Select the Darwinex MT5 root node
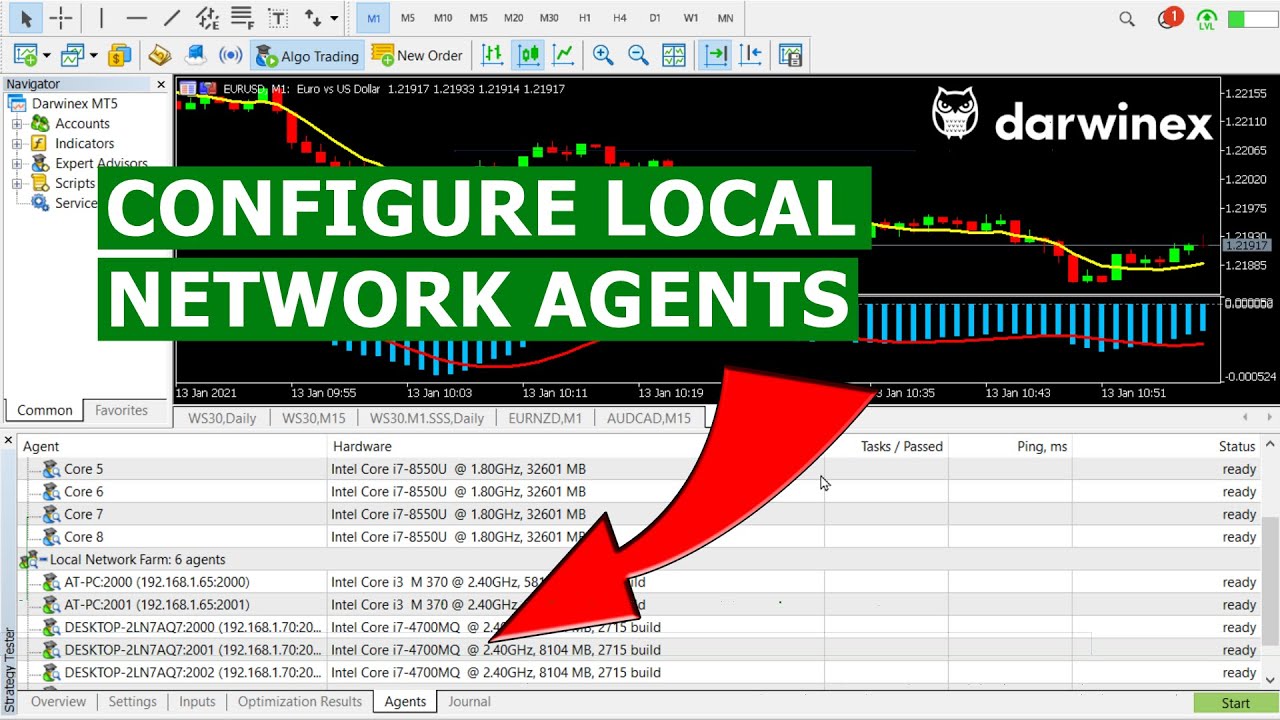Image resolution: width=1280 pixels, height=720 pixels. (61, 104)
